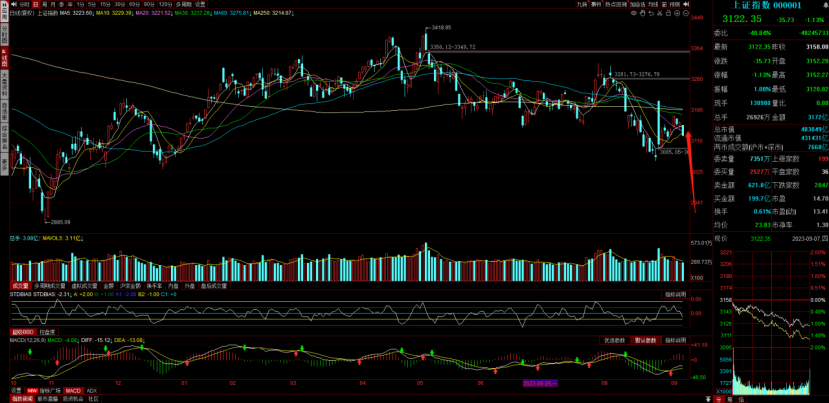Click the undo arrow icon

click(651, 13)
